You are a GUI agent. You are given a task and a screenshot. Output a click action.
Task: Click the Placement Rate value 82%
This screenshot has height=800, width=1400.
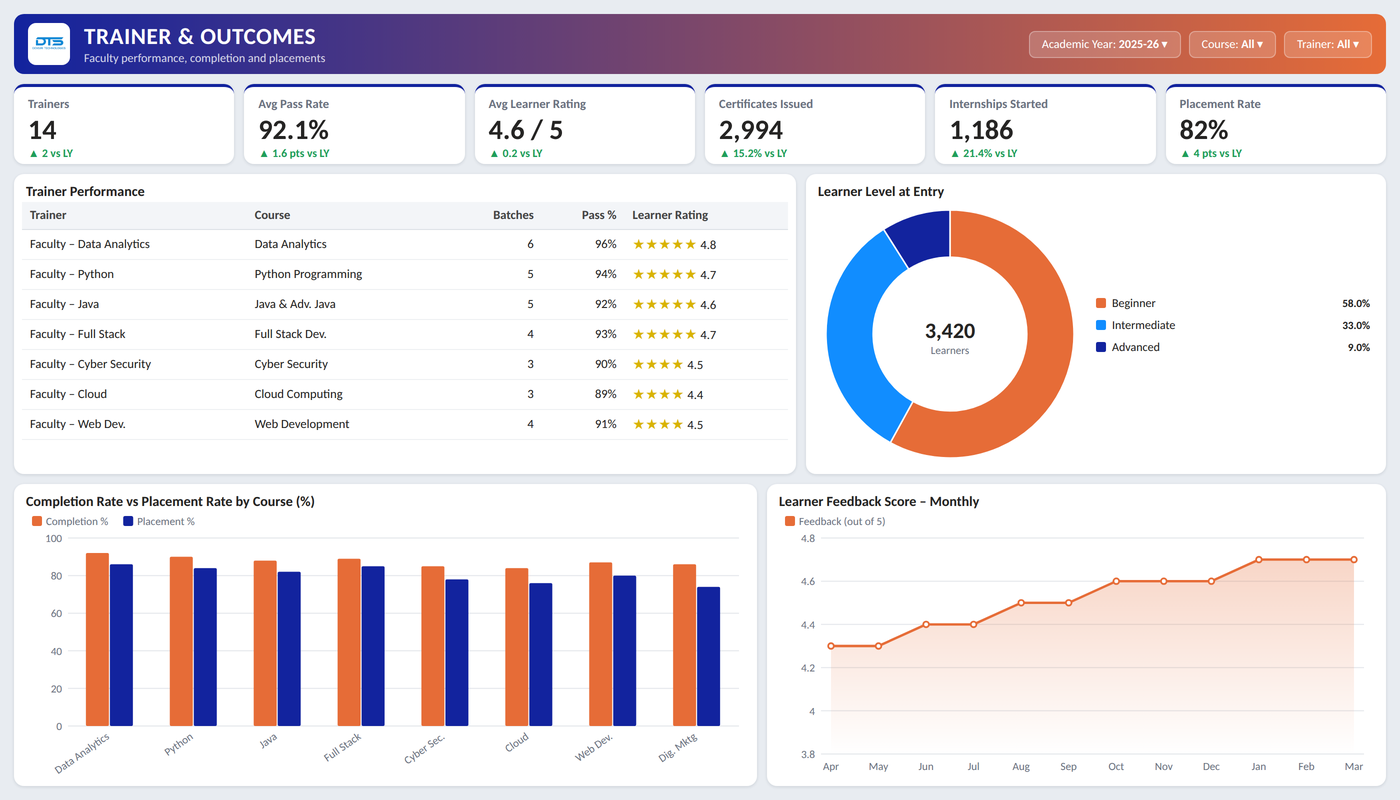1204,130
